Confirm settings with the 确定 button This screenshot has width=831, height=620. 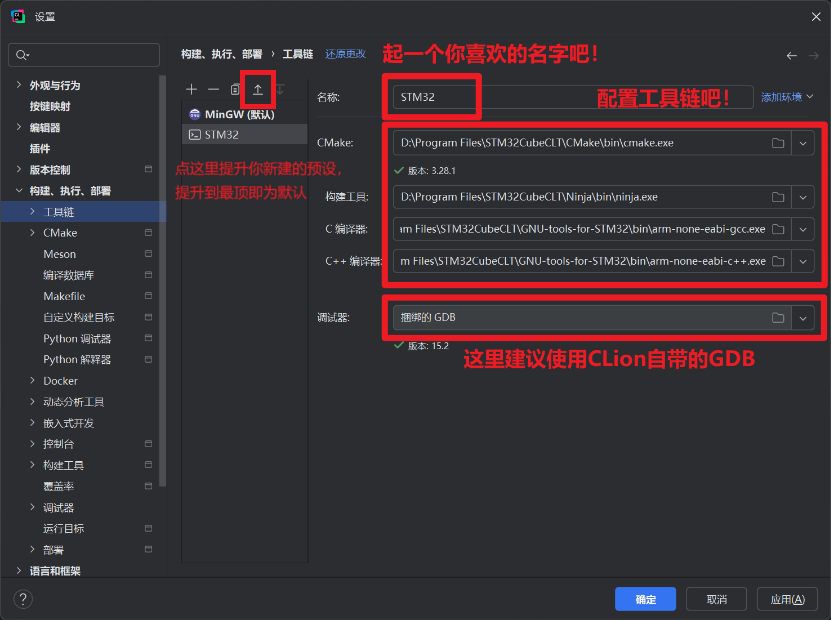pyautogui.click(x=645, y=599)
